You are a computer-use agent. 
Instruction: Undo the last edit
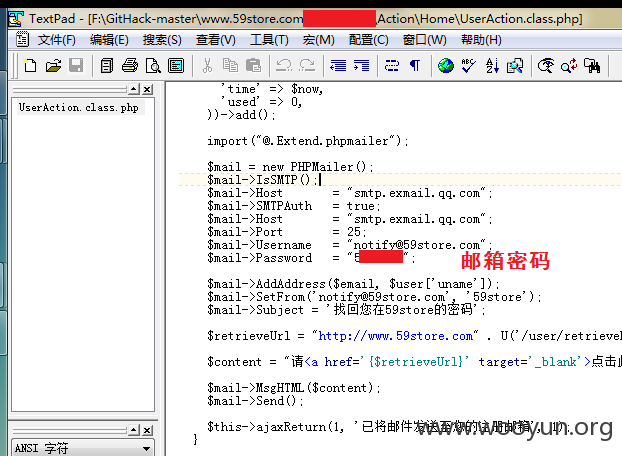tap(284, 65)
